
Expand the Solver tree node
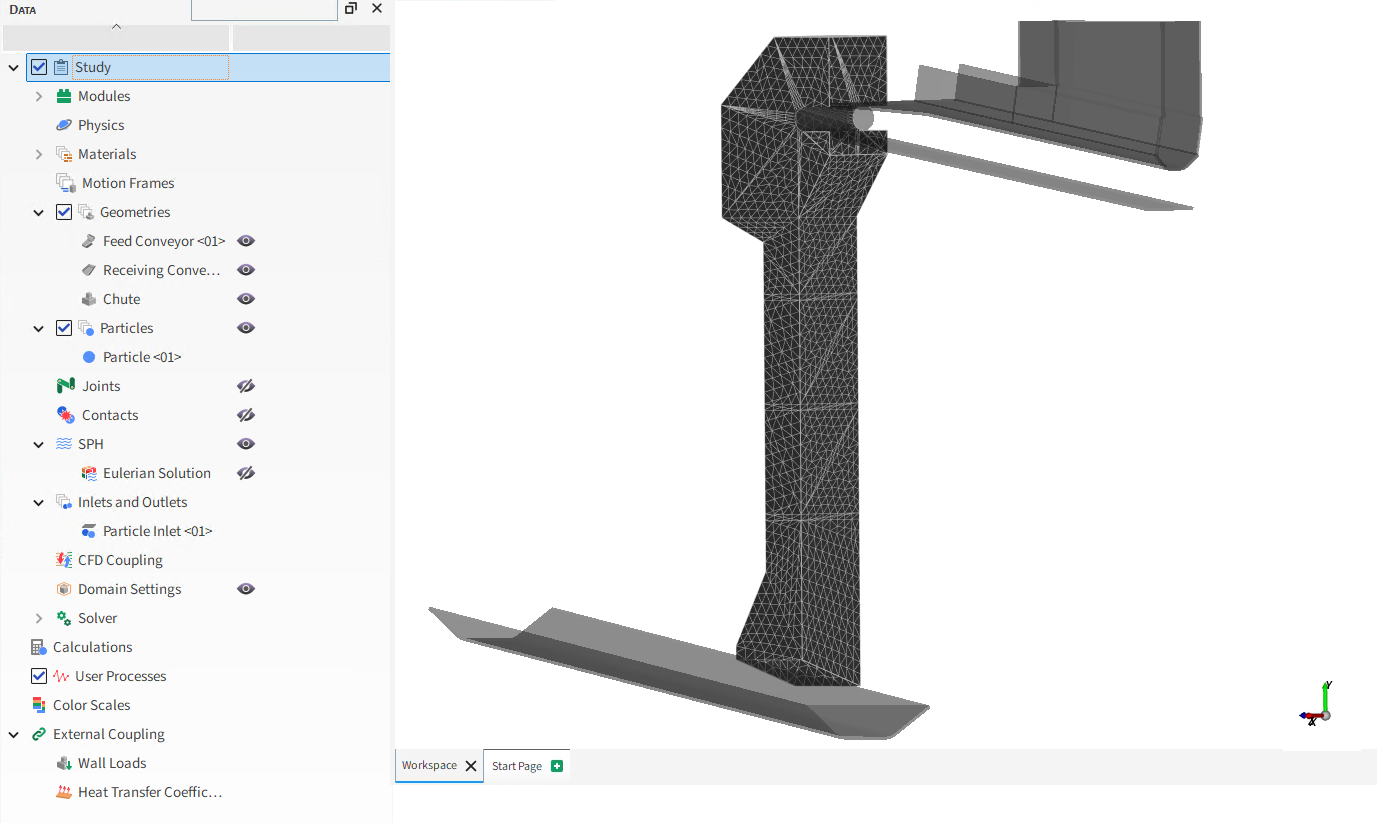pyautogui.click(x=39, y=618)
